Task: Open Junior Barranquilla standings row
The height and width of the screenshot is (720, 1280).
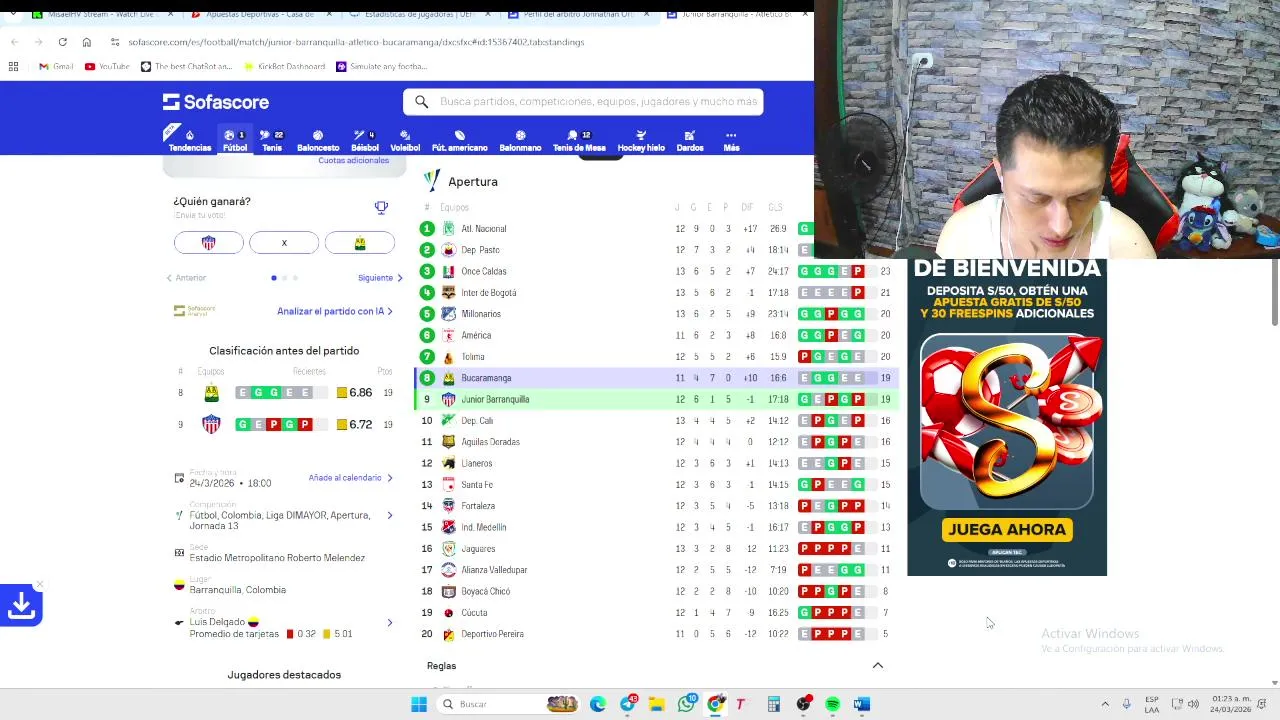Action: point(656,399)
